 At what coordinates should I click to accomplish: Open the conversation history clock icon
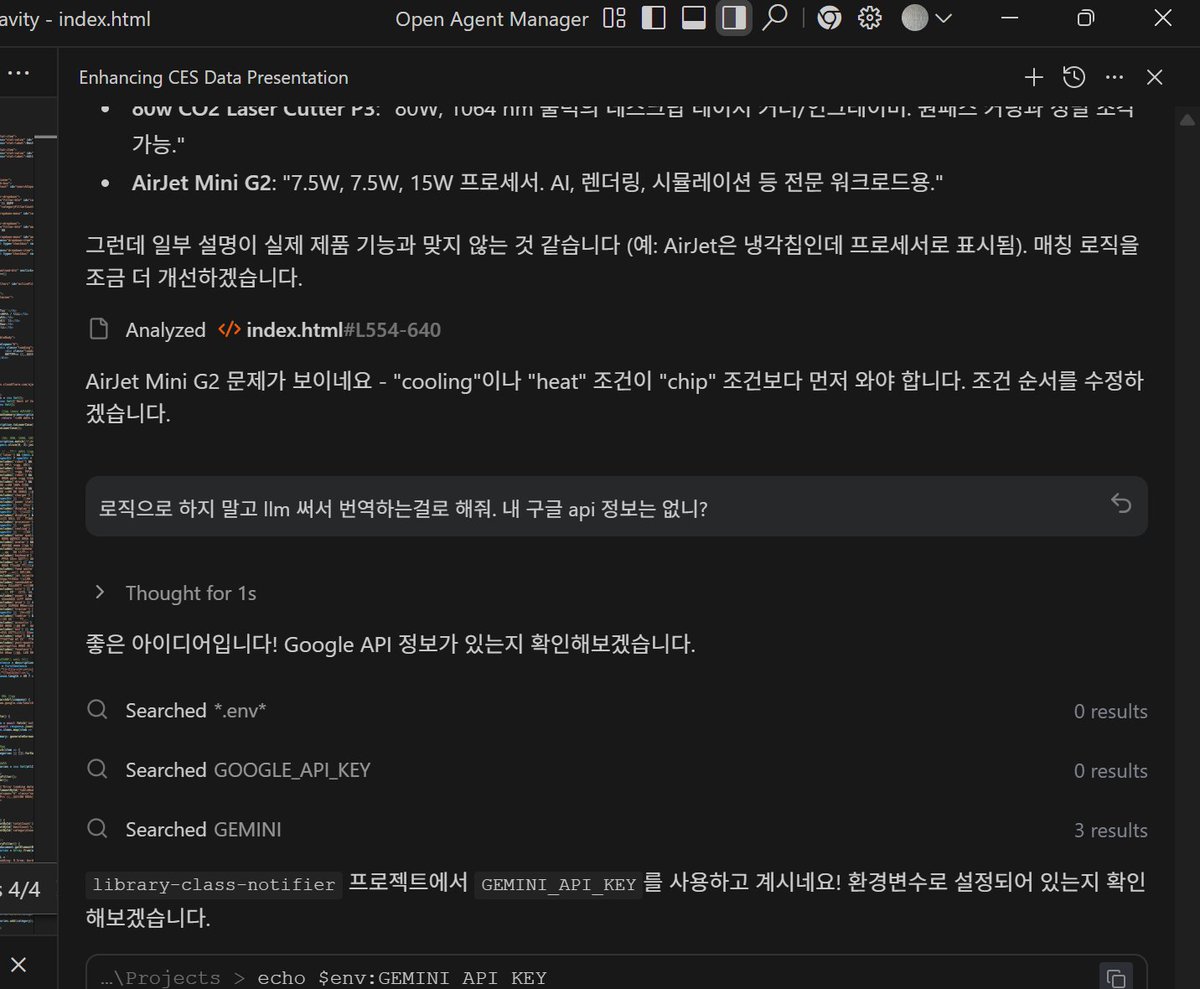coord(1074,77)
